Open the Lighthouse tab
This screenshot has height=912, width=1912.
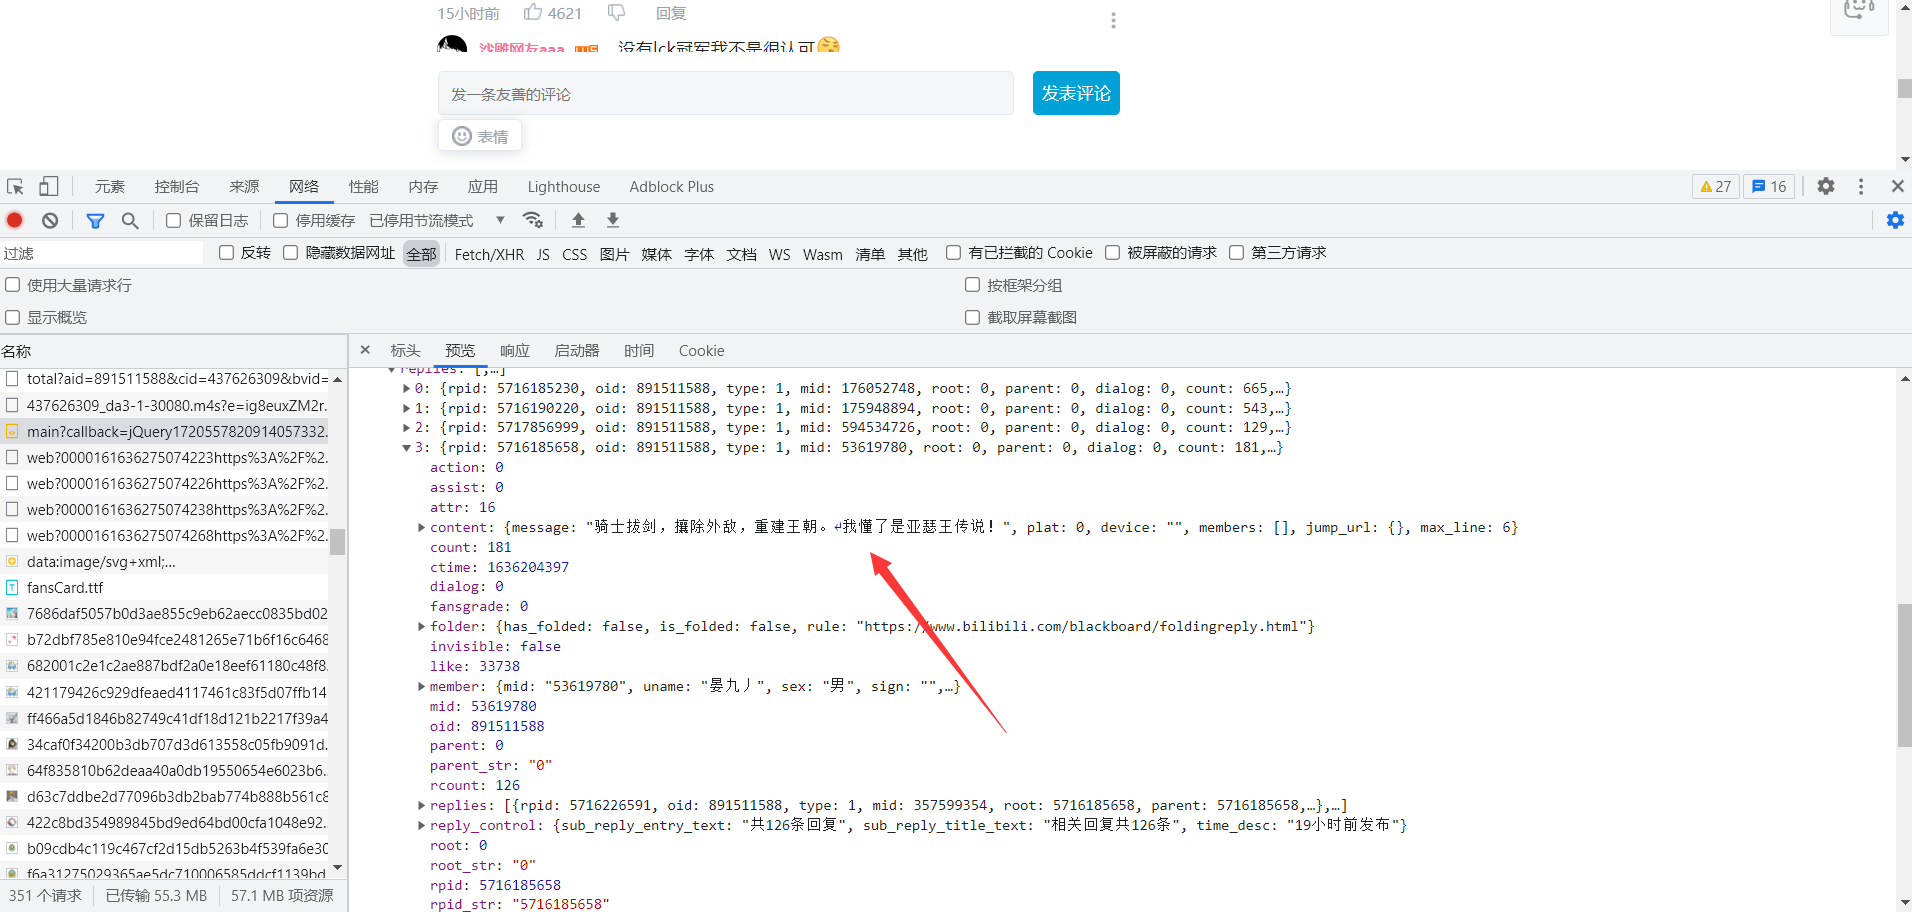(x=564, y=187)
